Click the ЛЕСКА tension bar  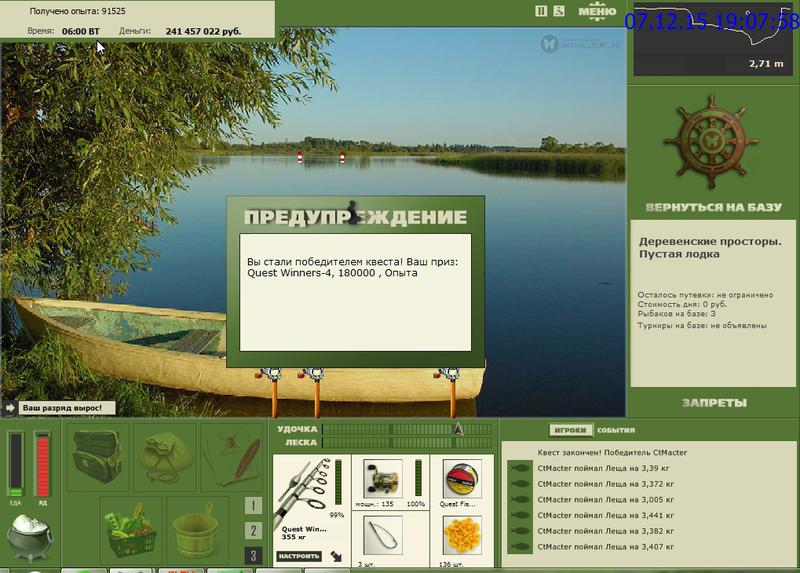coord(407,442)
